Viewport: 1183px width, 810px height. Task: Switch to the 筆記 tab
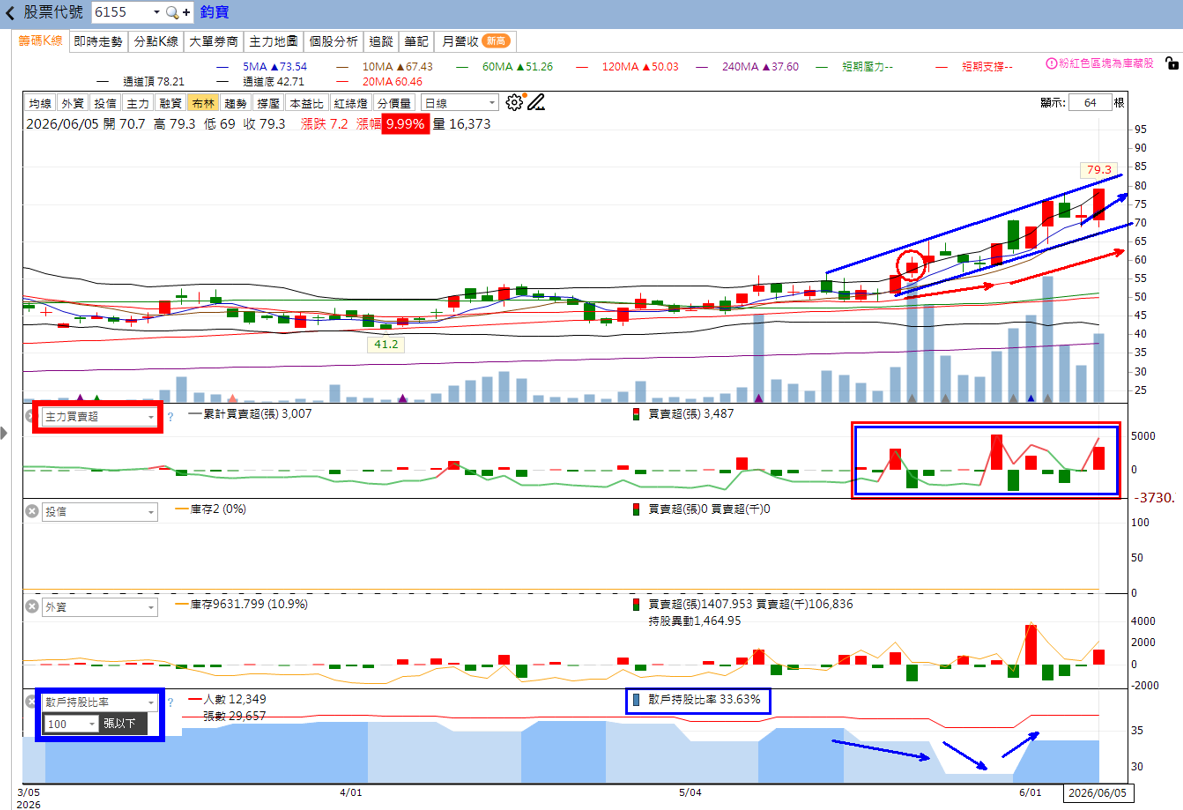click(416, 41)
